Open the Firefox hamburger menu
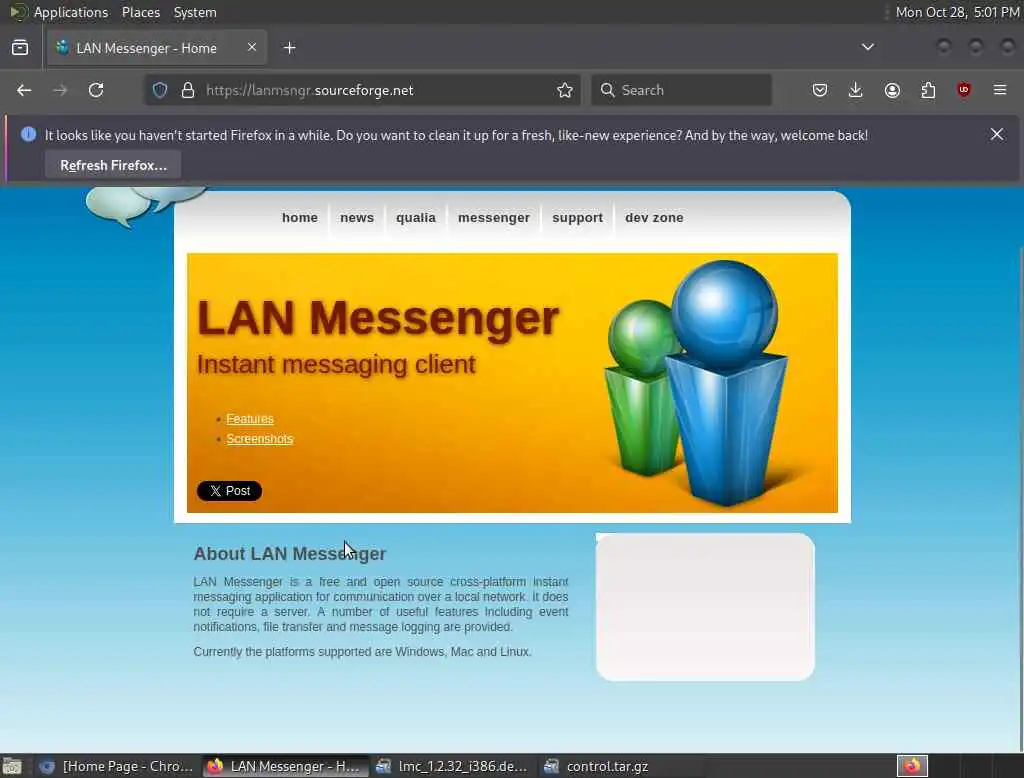The image size is (1024, 778). coord(1000,90)
